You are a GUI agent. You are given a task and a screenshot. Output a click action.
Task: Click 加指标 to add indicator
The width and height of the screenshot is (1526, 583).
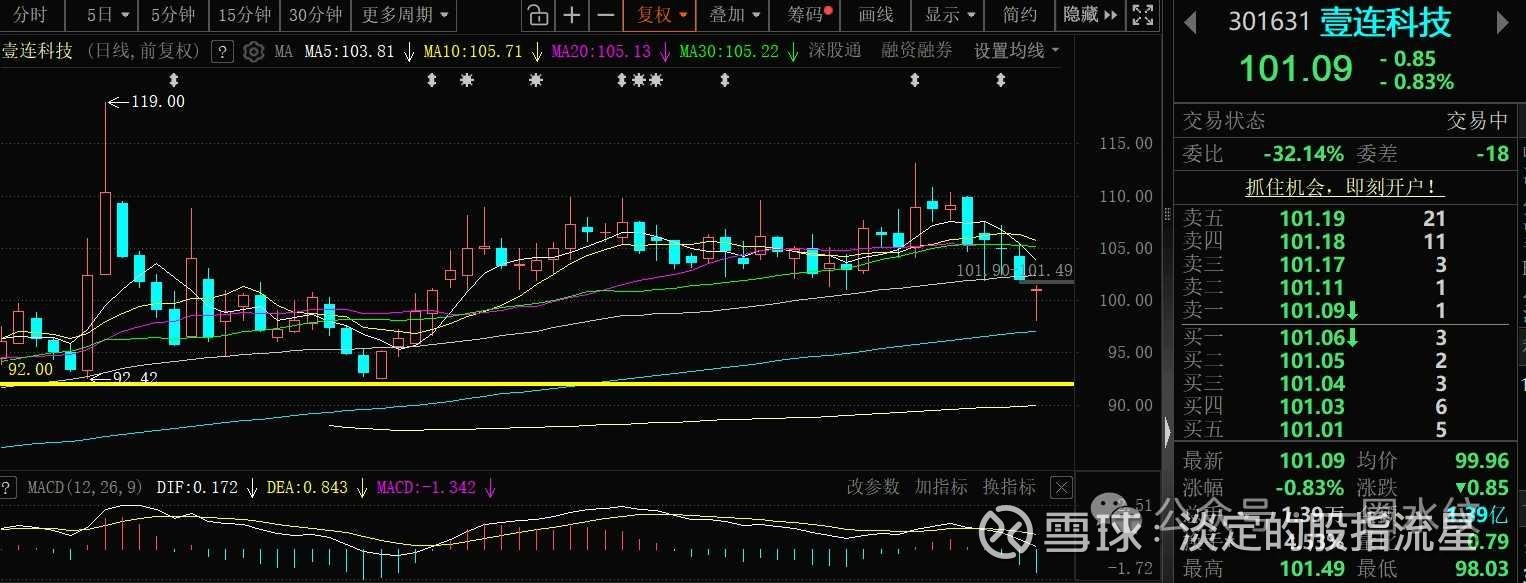coord(941,487)
